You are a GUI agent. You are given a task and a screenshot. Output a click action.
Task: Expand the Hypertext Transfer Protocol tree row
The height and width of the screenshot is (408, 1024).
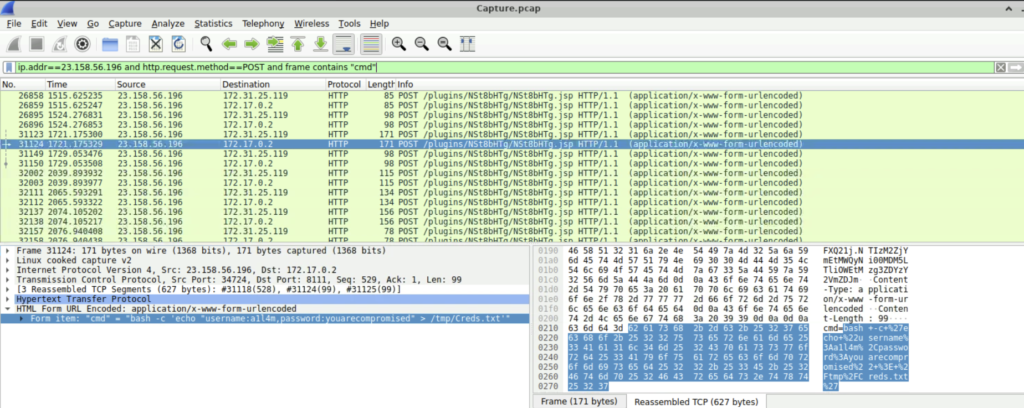point(8,298)
